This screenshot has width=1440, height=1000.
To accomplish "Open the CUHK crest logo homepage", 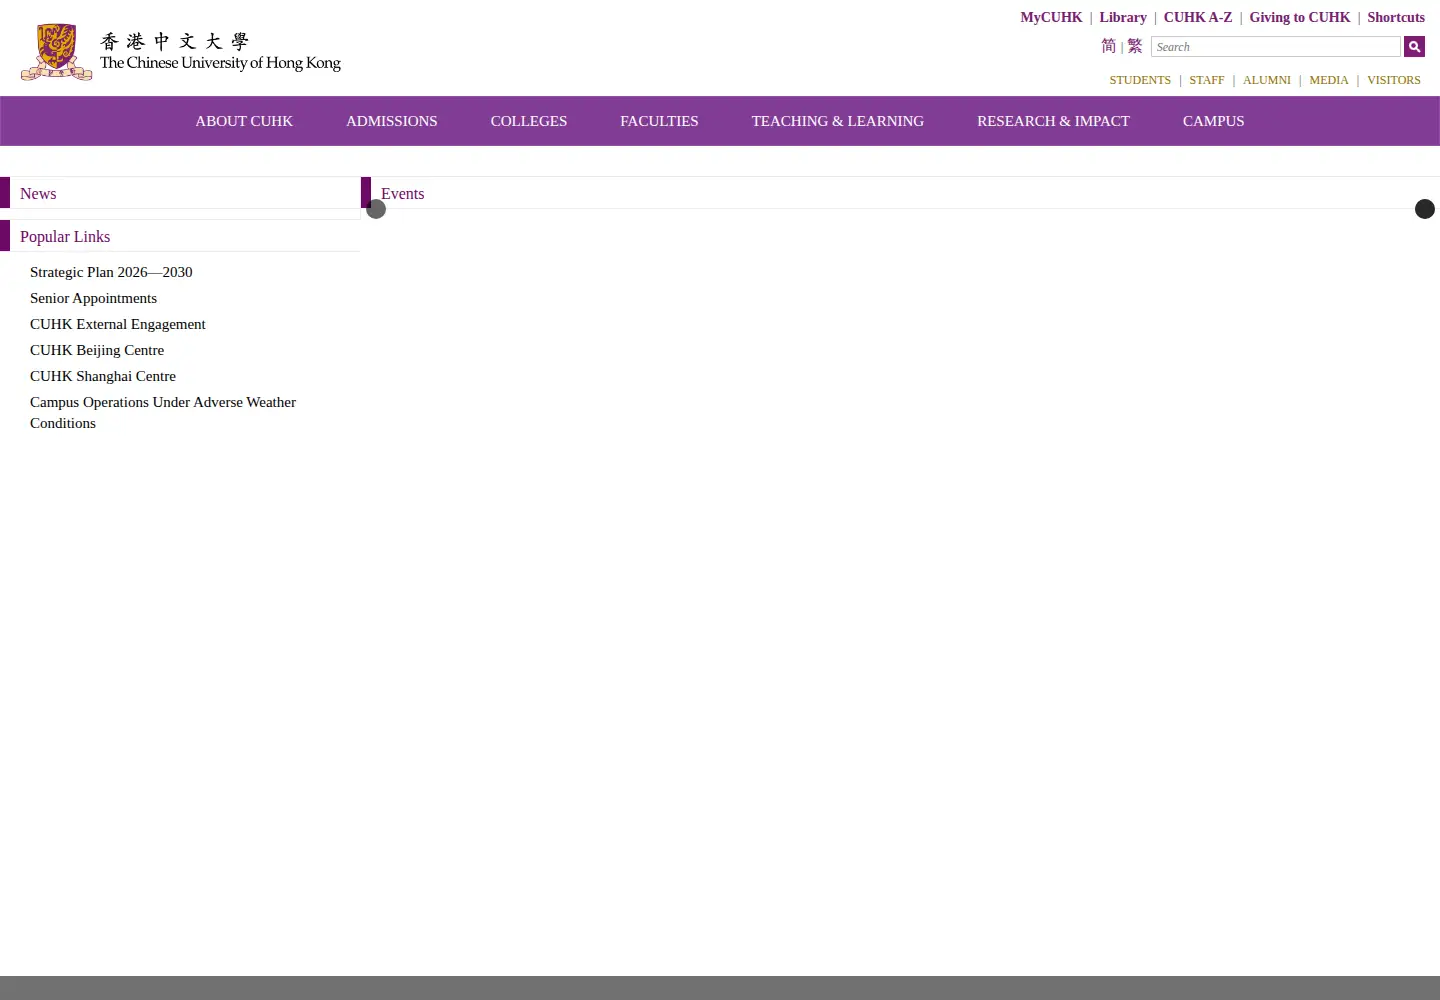I will click(x=57, y=52).
